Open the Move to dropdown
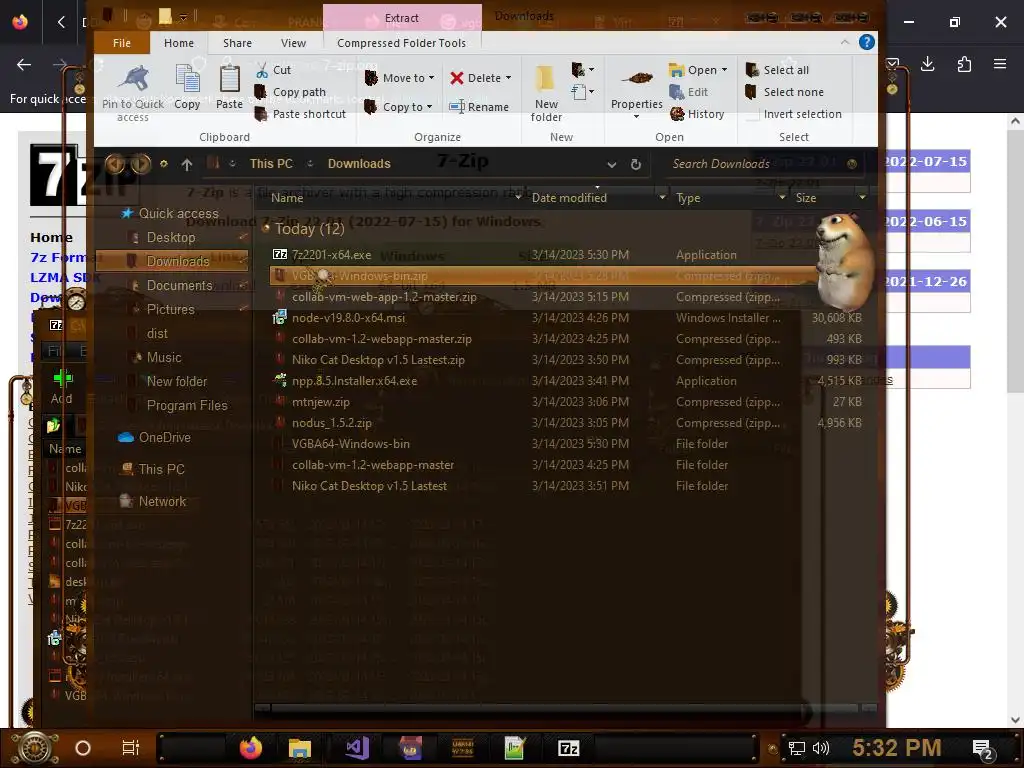This screenshot has height=768, width=1024. pos(400,78)
